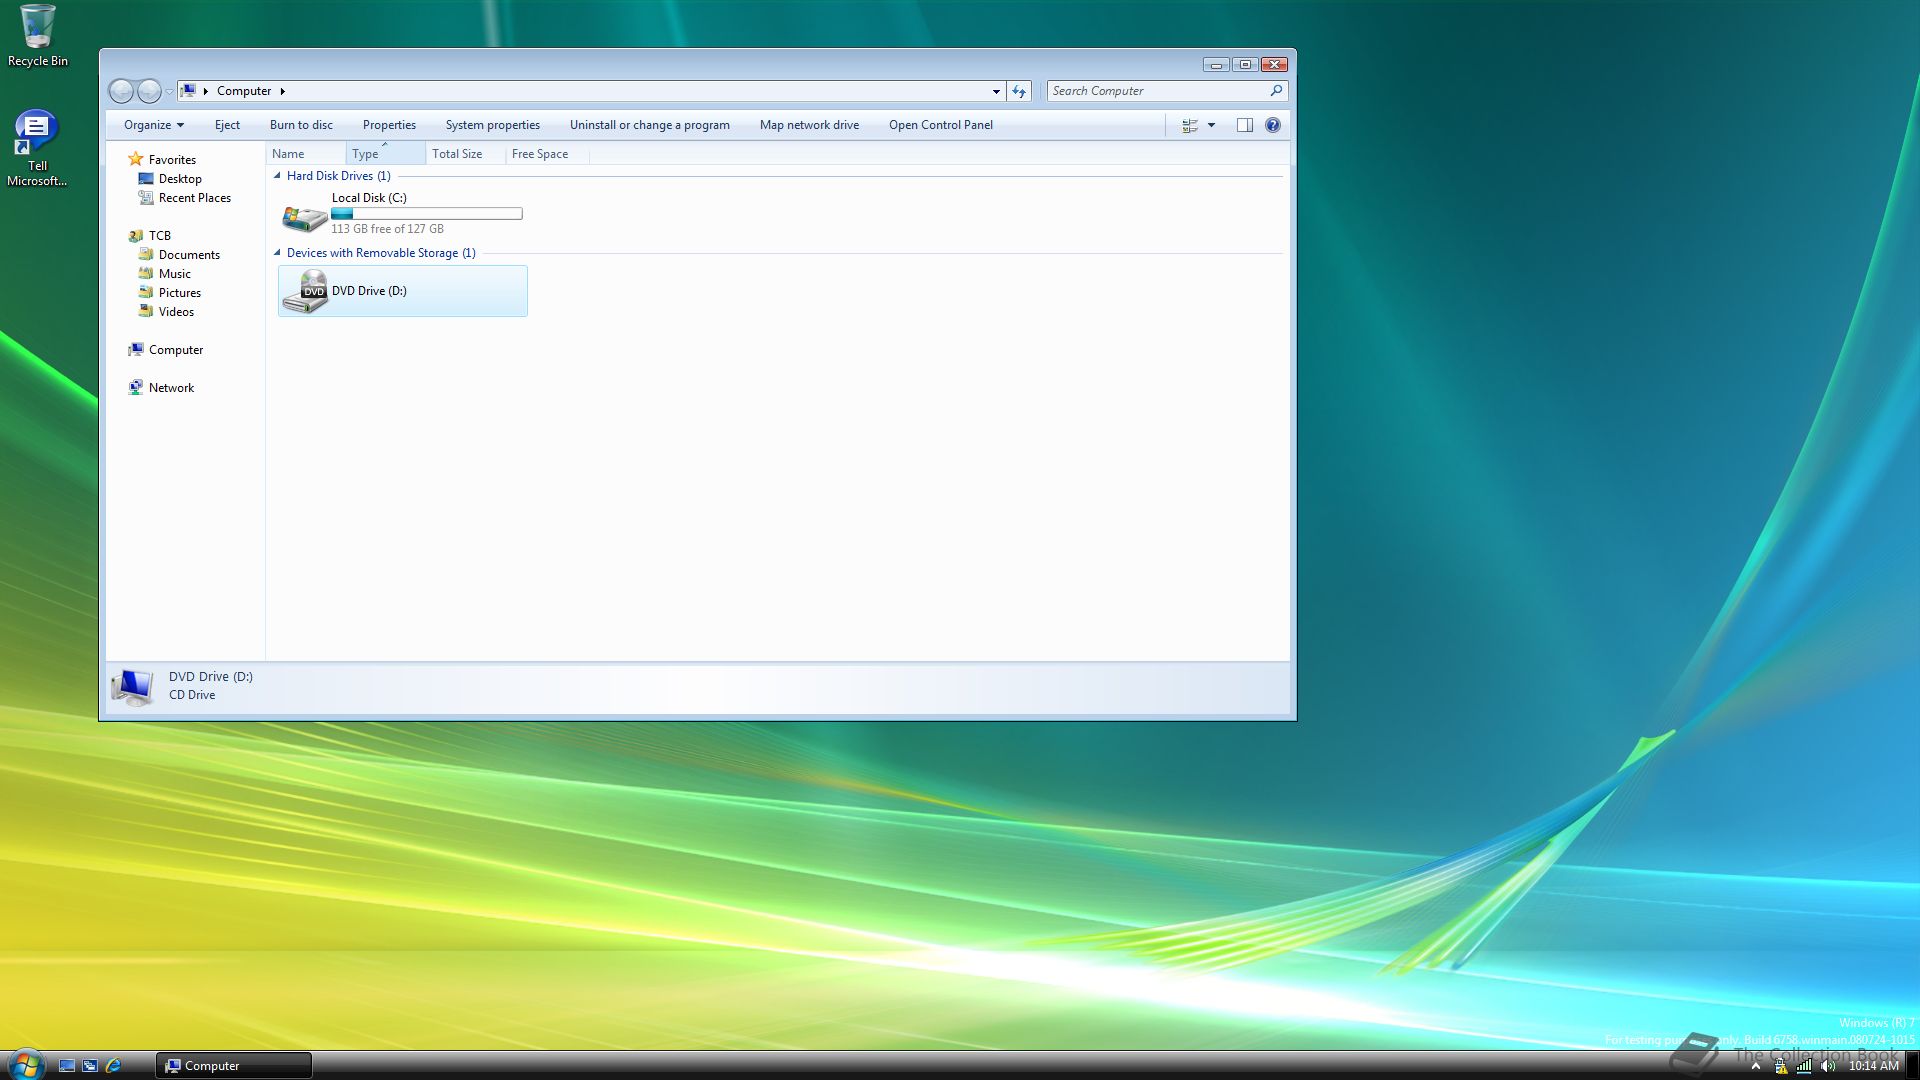Open Documents in the navigation pane

189,255
